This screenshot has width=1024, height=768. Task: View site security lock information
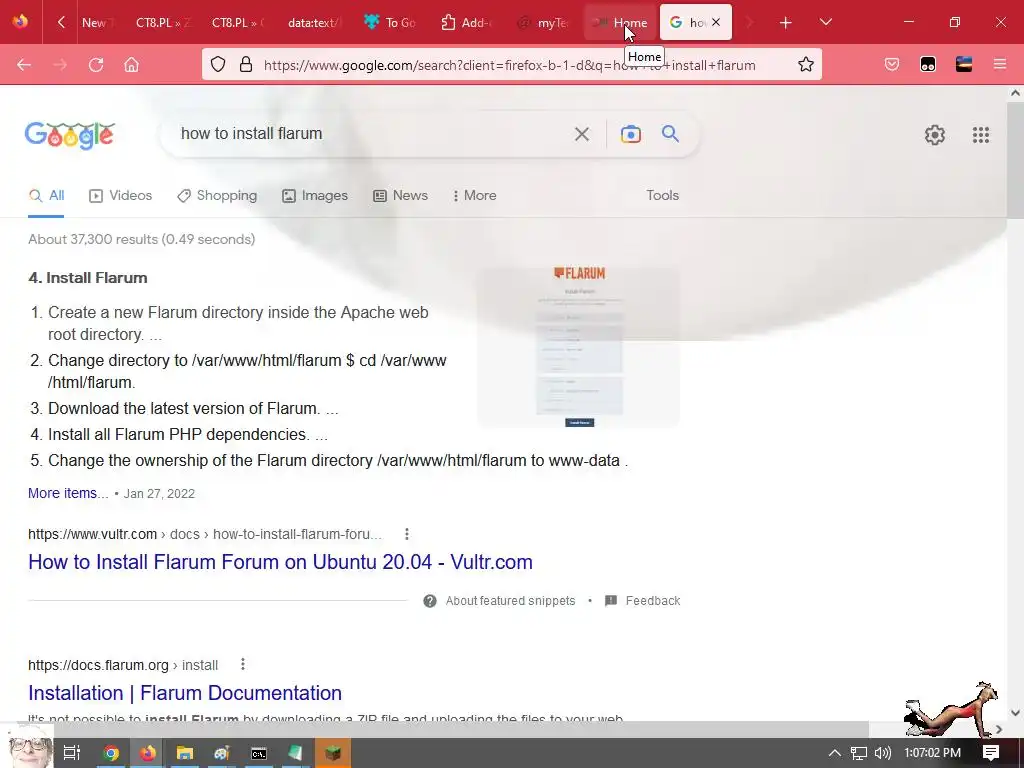tap(246, 65)
